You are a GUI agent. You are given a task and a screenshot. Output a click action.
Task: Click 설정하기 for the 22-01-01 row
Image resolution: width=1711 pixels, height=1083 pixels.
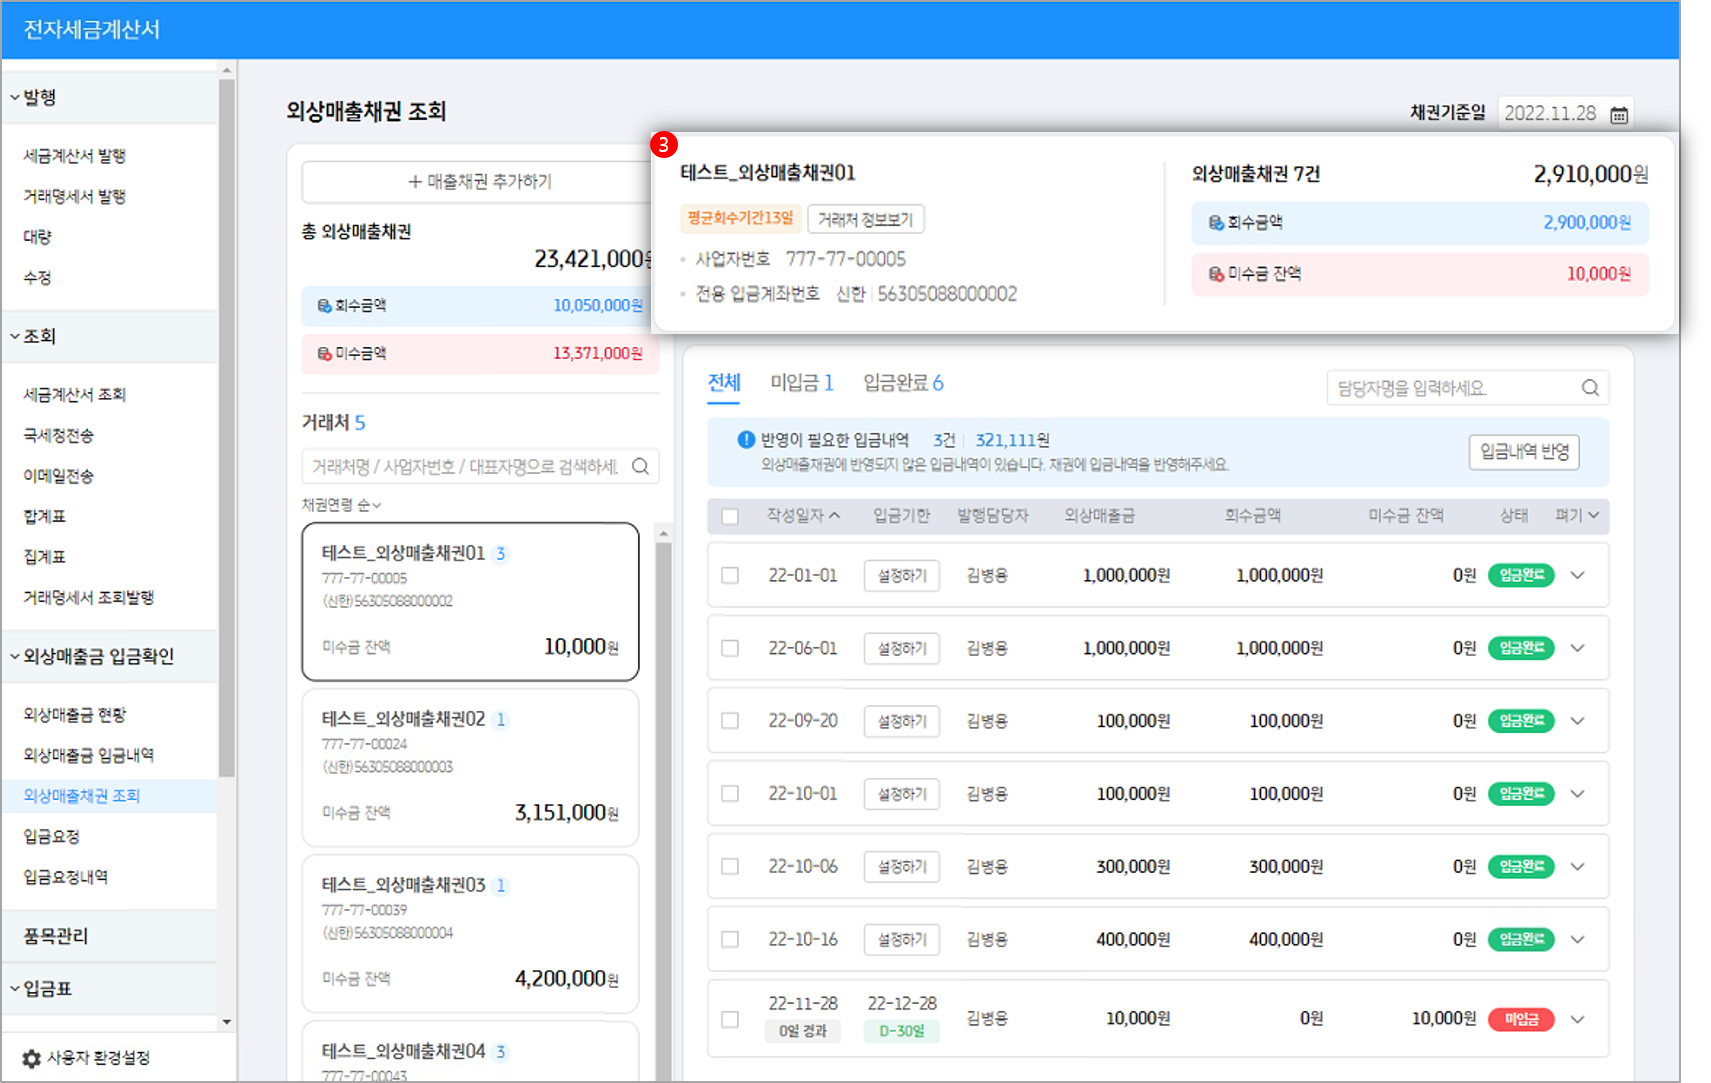(x=902, y=576)
